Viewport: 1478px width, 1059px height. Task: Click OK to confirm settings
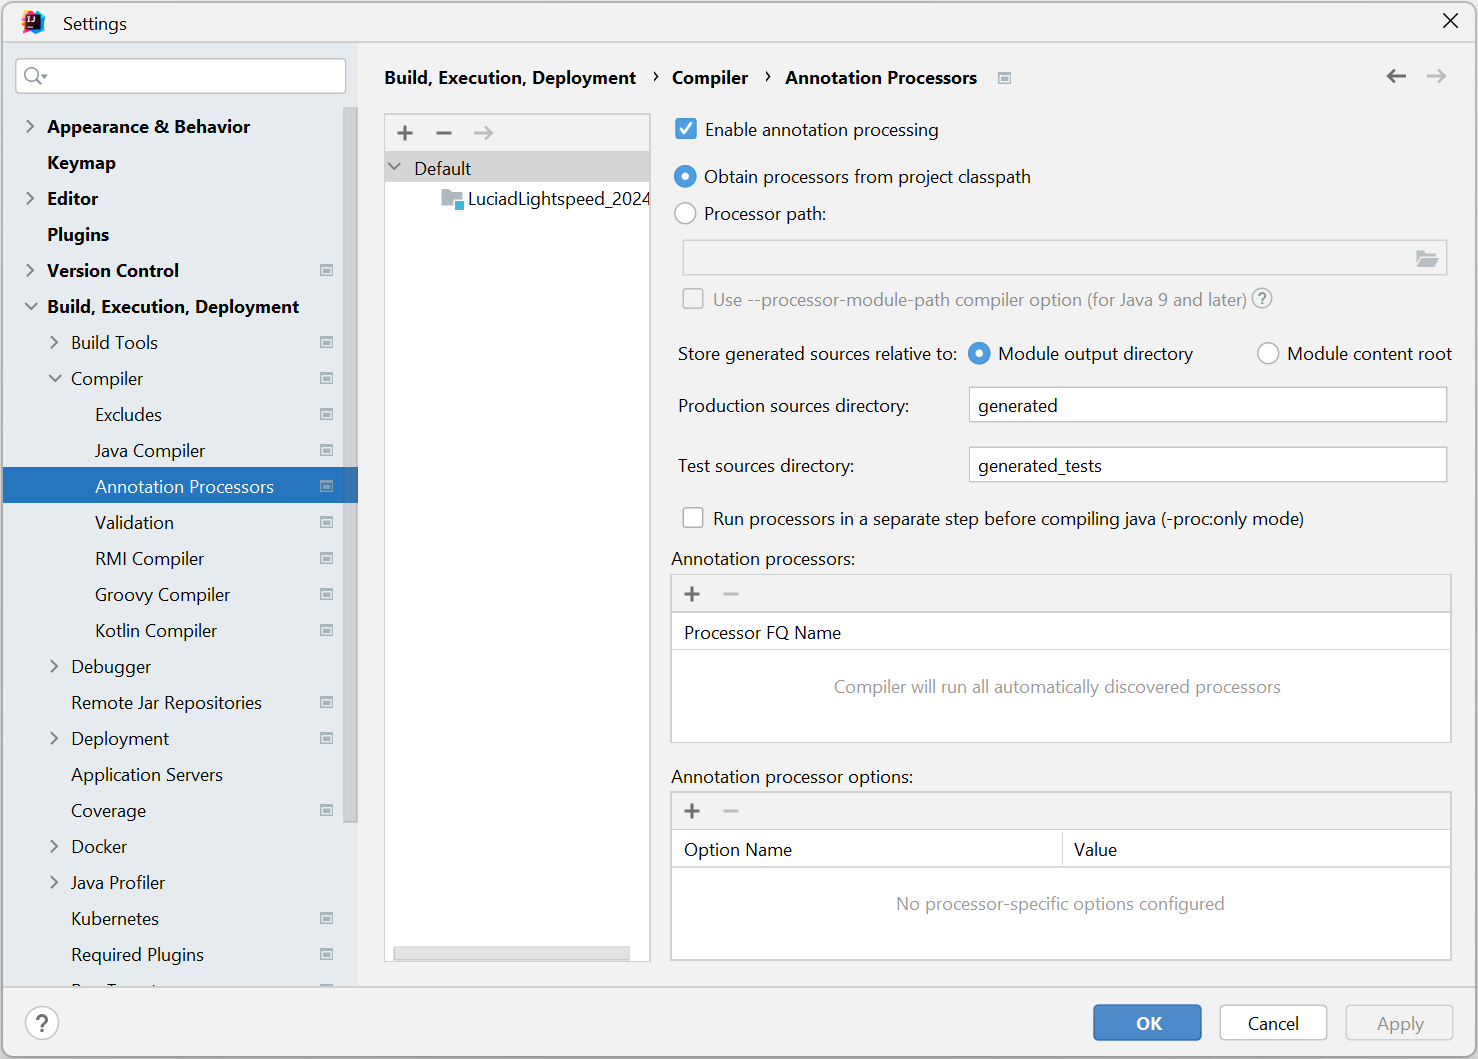pyautogui.click(x=1147, y=1023)
